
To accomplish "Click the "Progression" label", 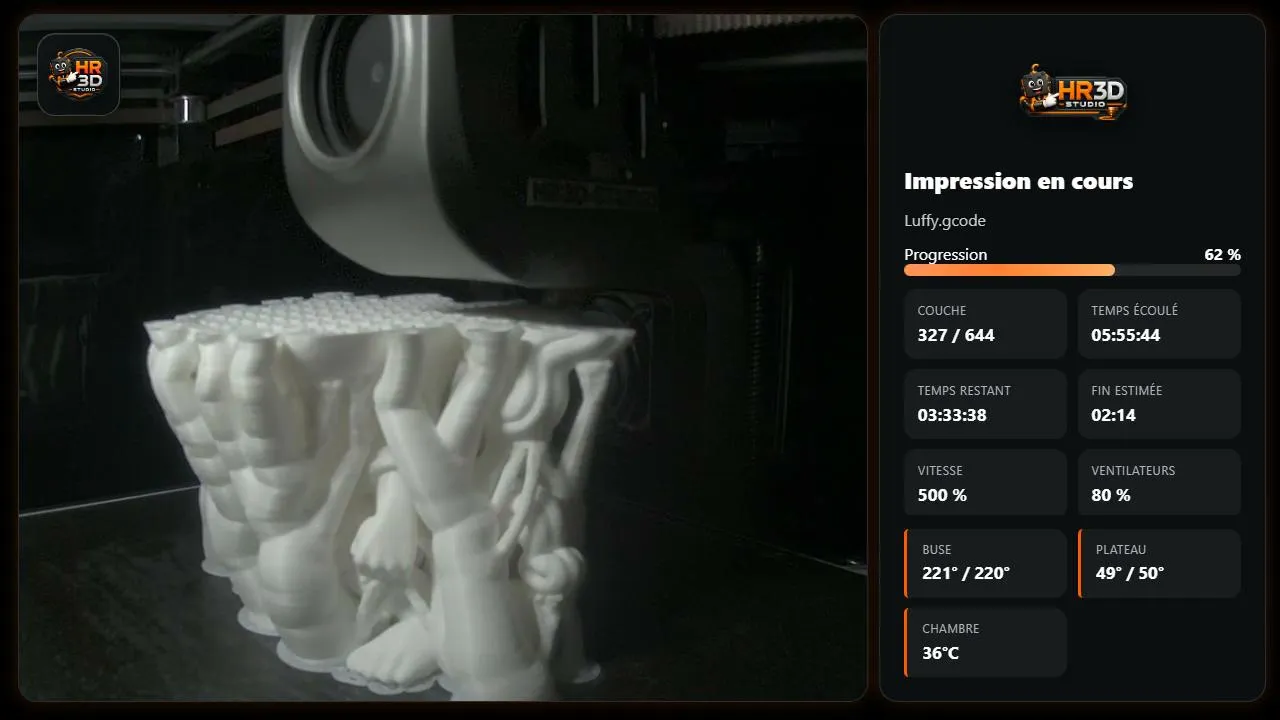I will coord(945,254).
